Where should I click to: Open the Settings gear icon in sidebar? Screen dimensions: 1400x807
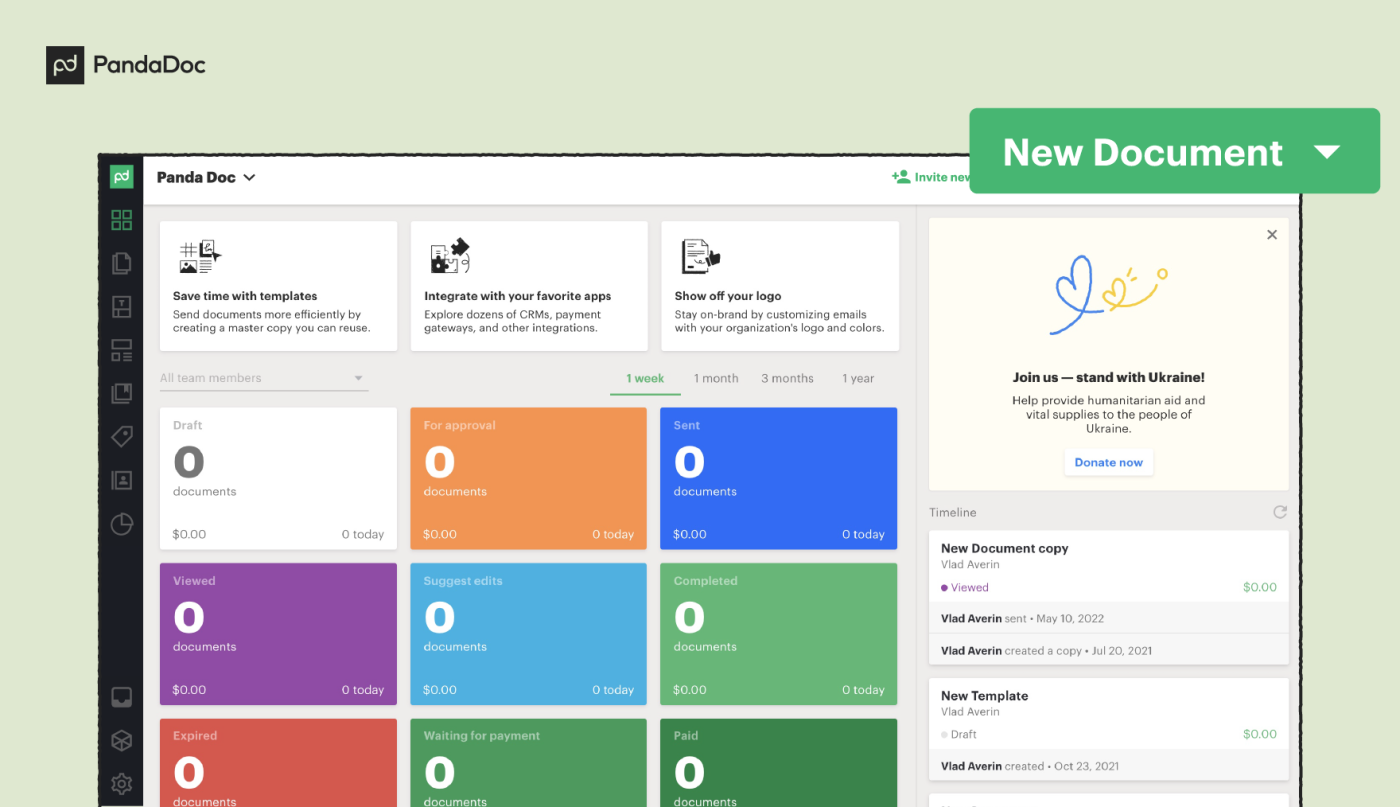(121, 783)
